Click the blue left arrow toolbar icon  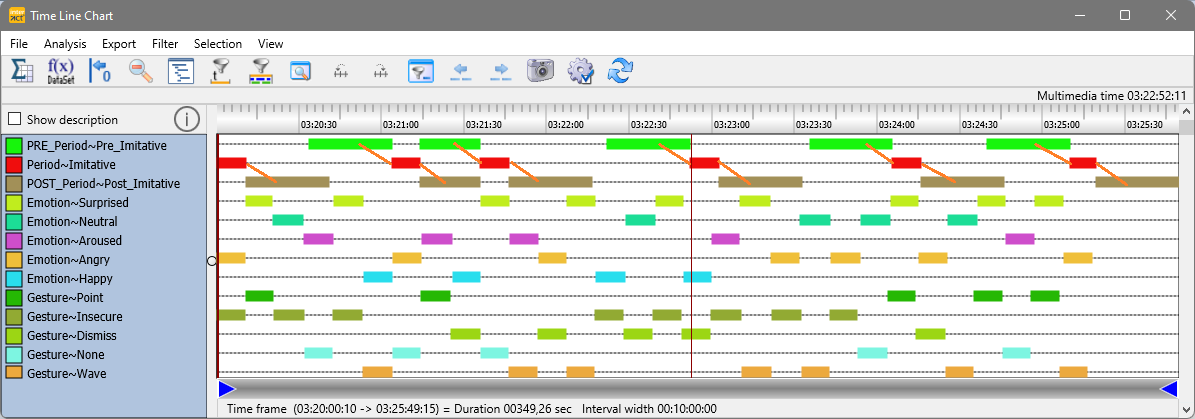(461, 72)
